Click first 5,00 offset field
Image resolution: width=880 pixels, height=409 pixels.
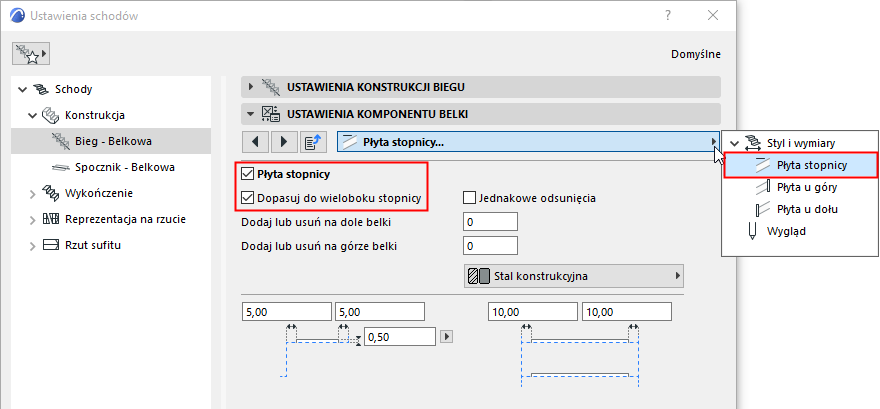(287, 312)
